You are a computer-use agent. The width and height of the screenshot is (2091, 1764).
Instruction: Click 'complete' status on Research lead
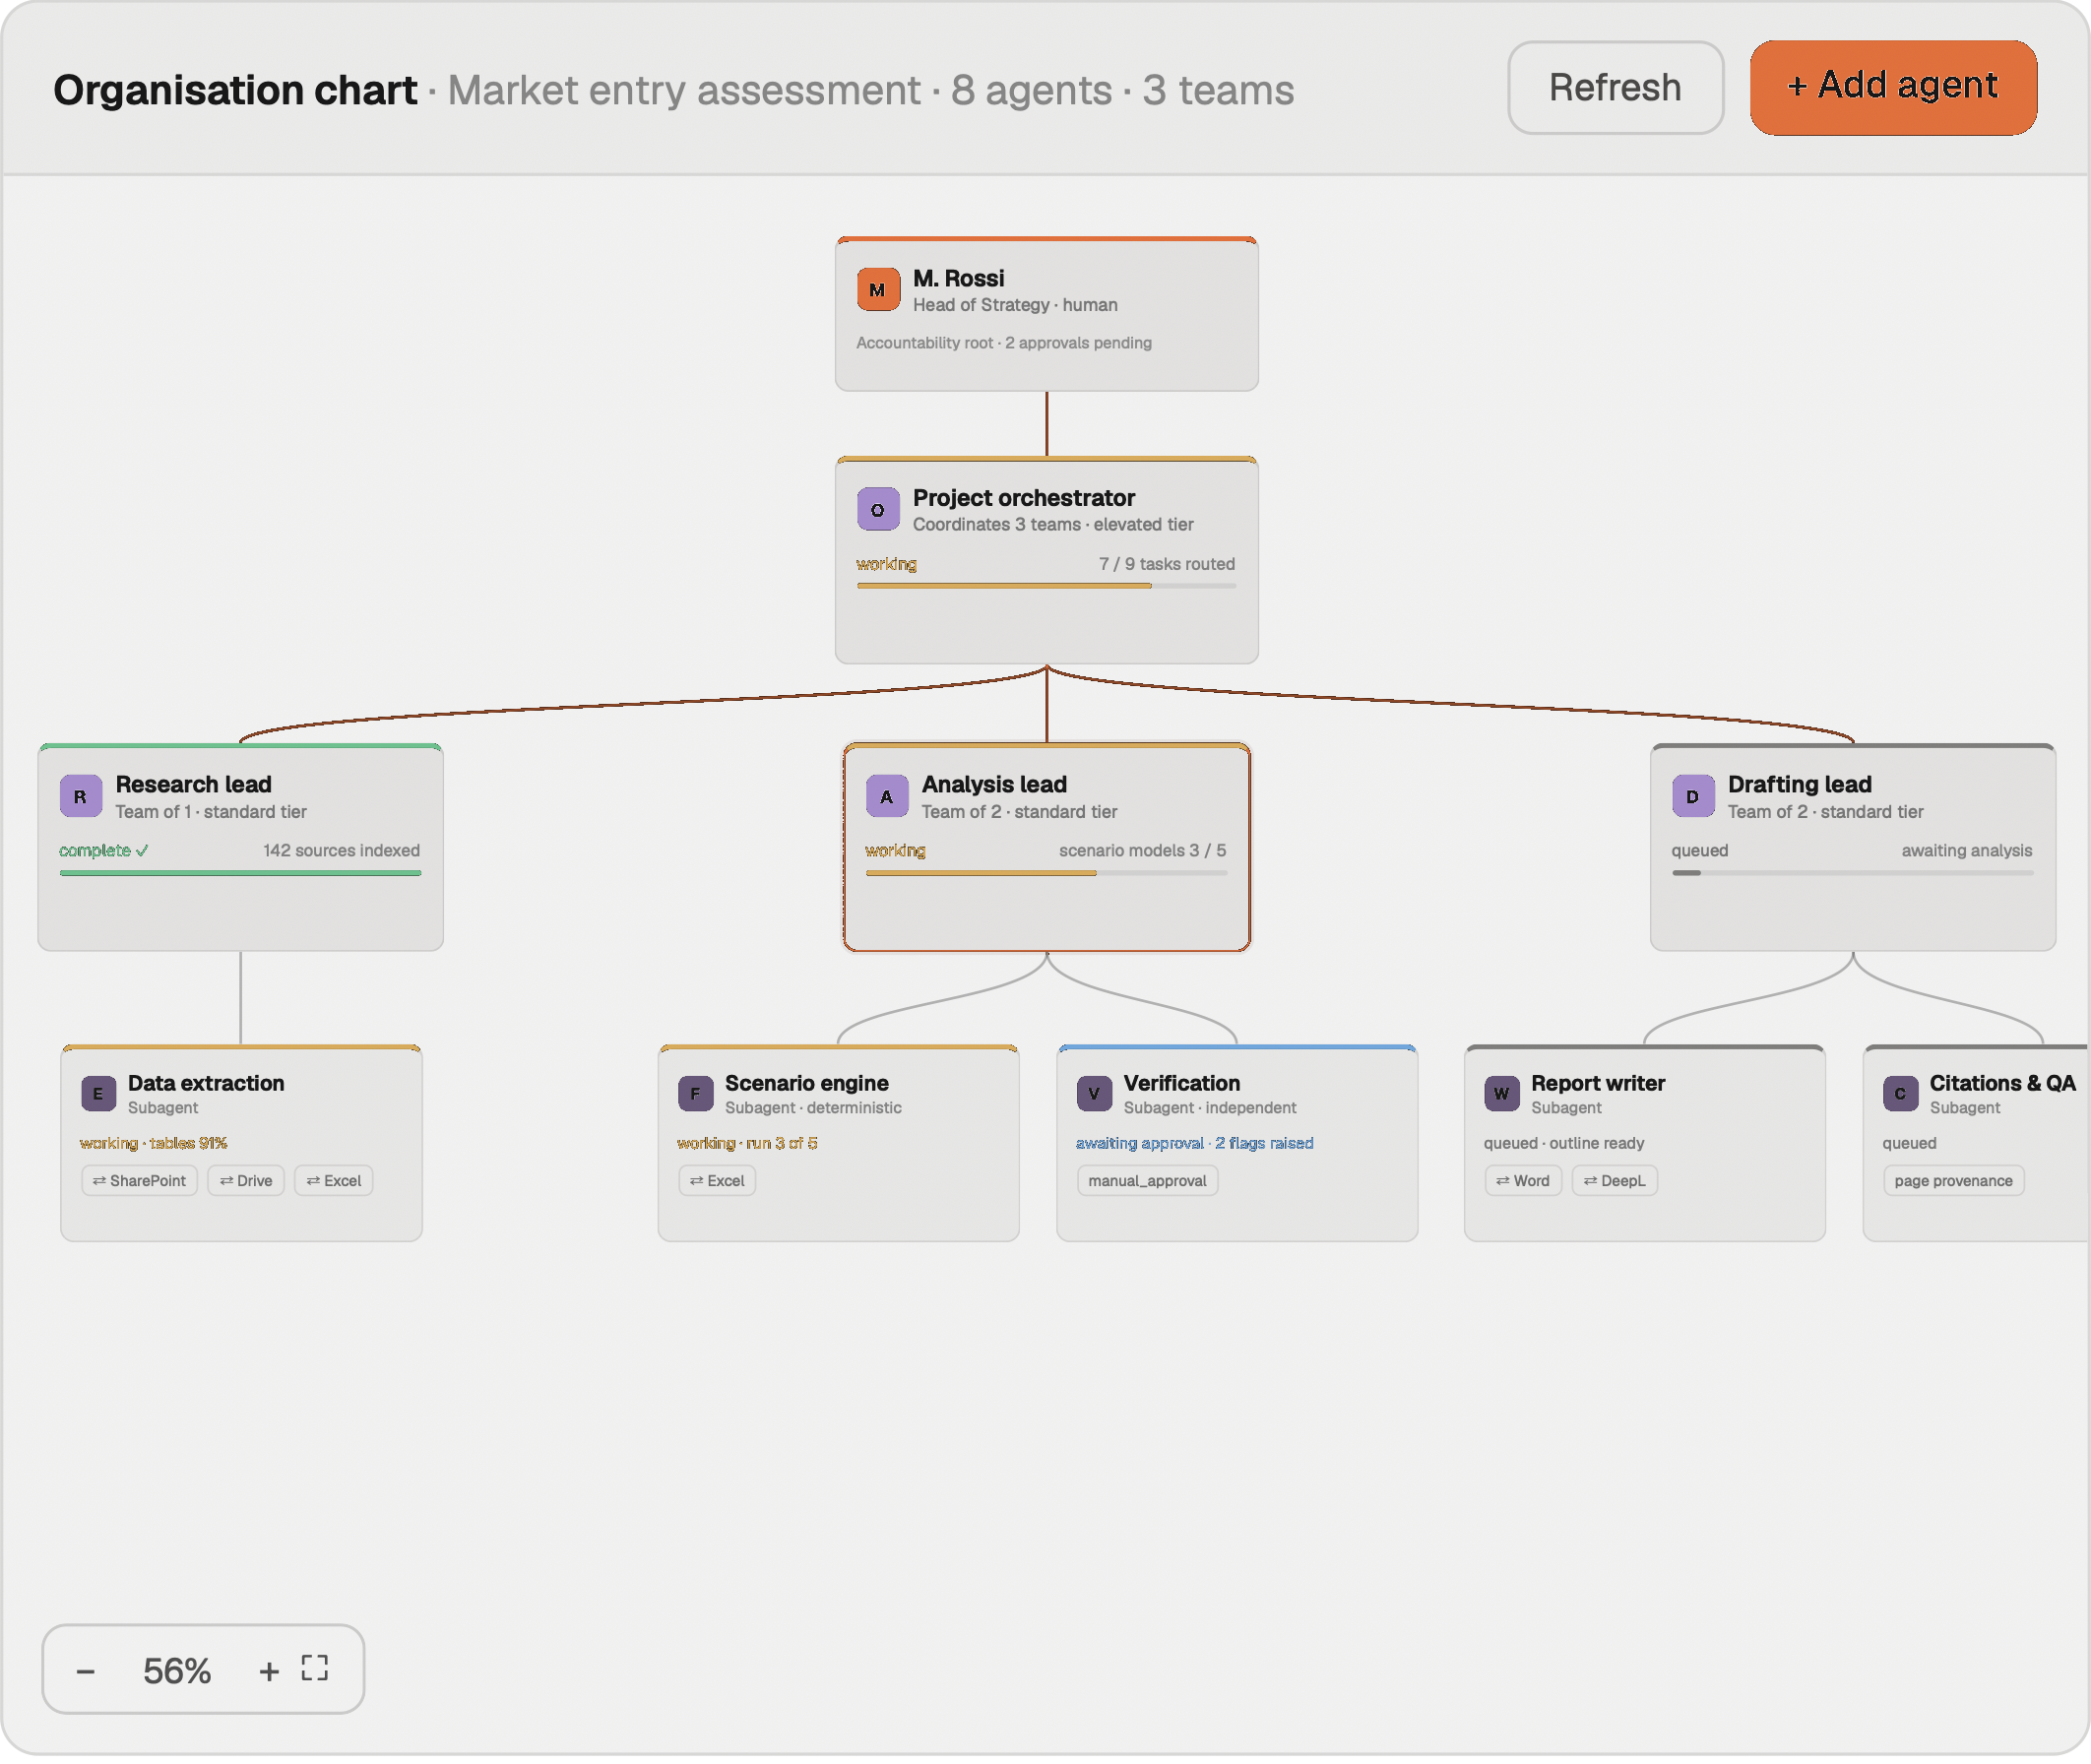tap(103, 851)
